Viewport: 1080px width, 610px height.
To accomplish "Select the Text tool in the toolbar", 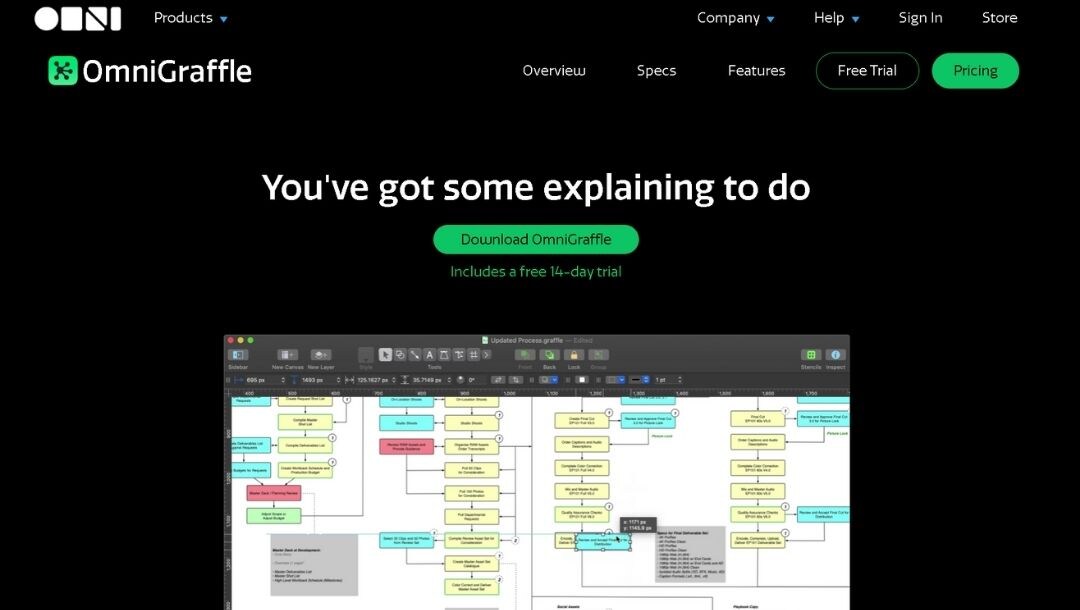I will point(430,355).
